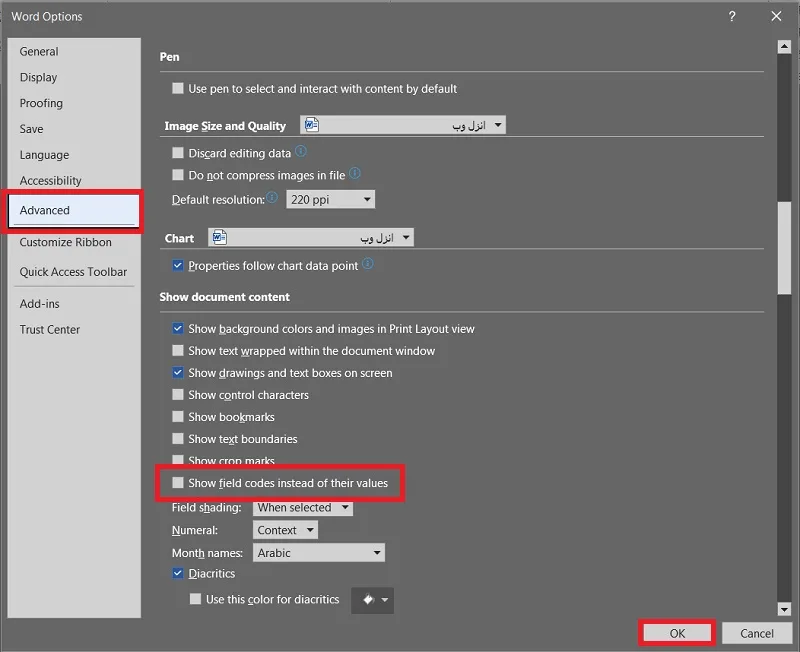Click Word document icon in Image Size dropdown
The width and height of the screenshot is (800, 652).
point(311,124)
